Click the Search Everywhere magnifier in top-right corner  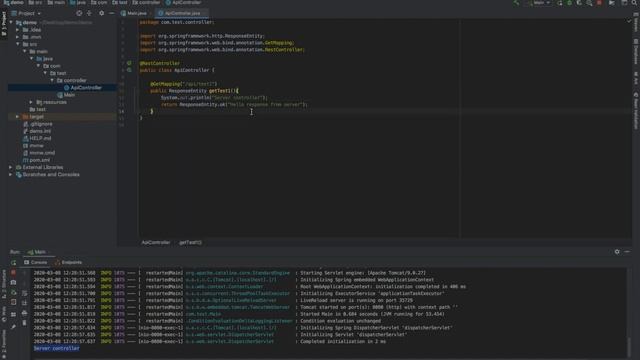(635, 3)
